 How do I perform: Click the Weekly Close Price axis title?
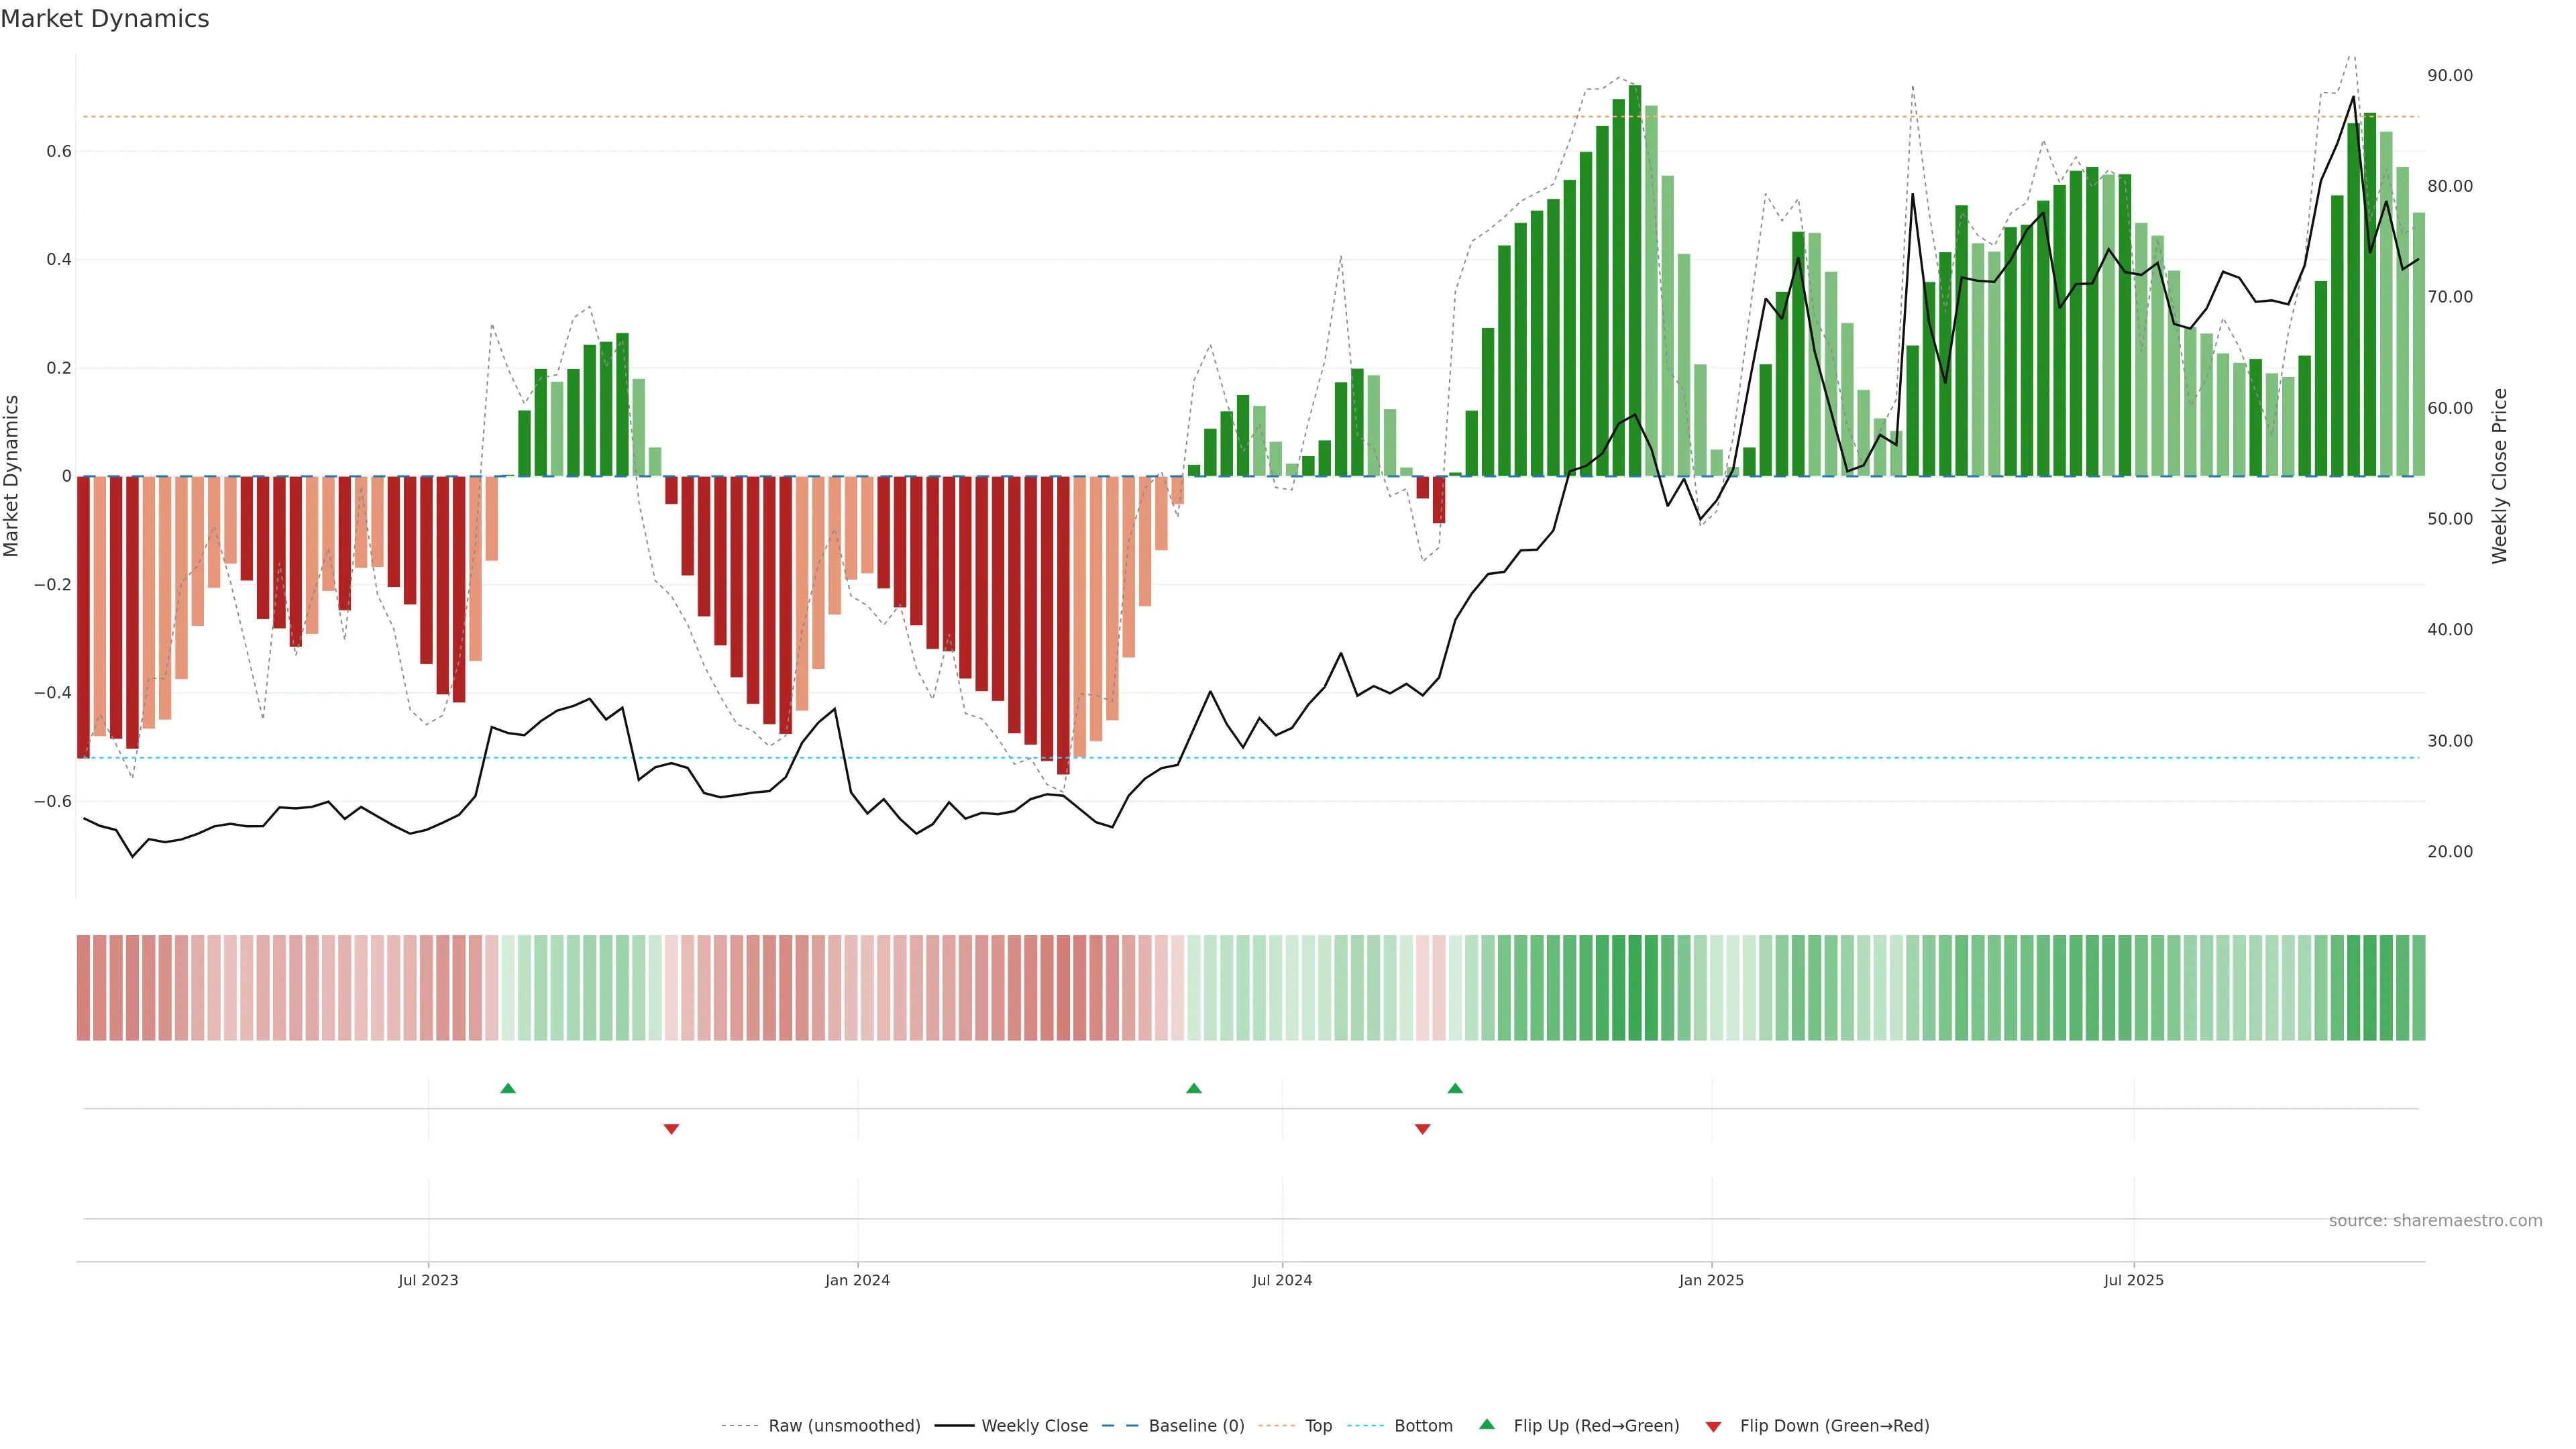pyautogui.click(x=2499, y=476)
